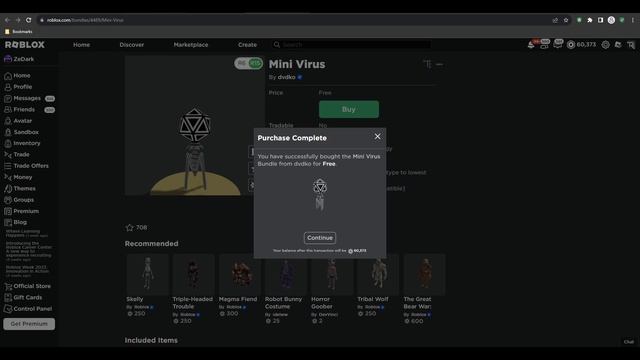Open the Robux balance 60,373

point(582,44)
